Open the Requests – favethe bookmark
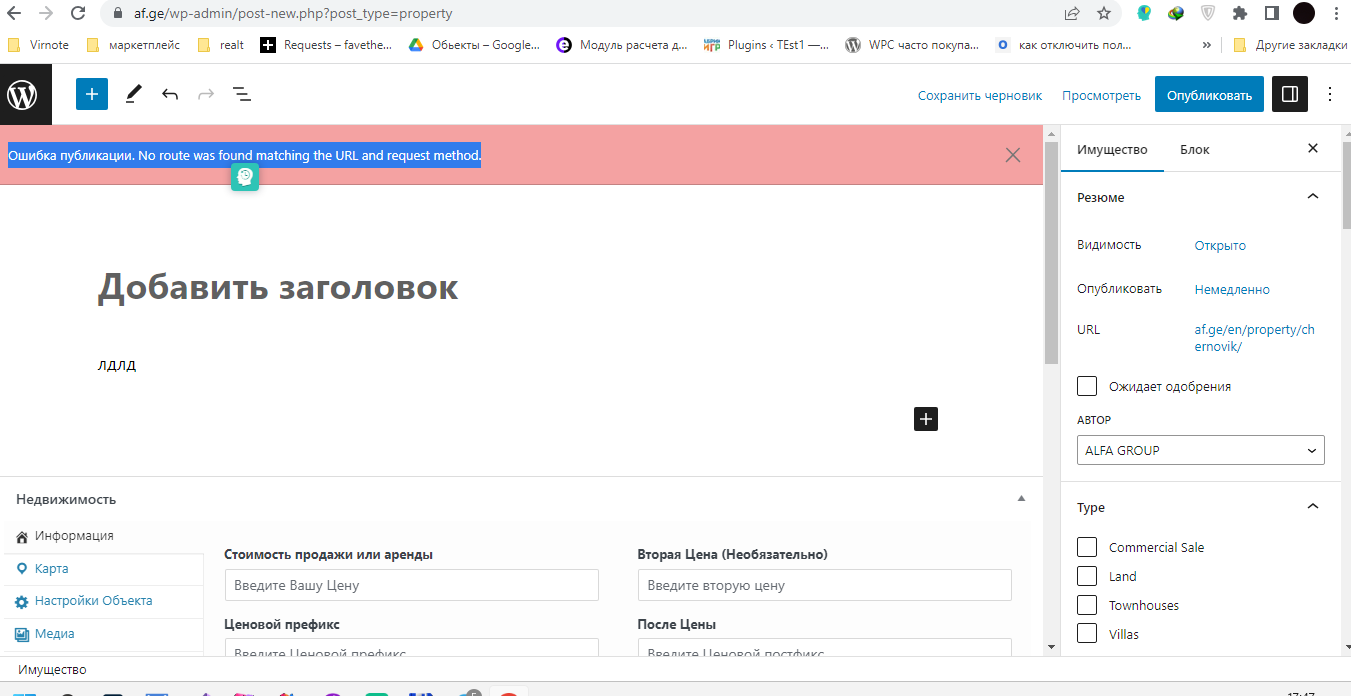The height and width of the screenshot is (696, 1351). click(x=326, y=45)
